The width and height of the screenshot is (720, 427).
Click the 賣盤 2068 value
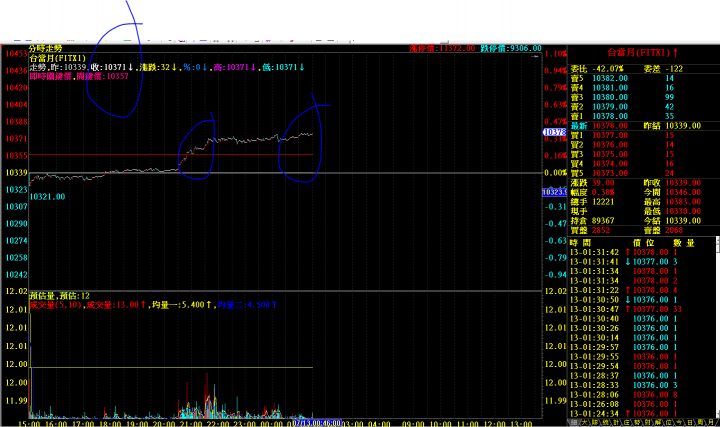click(674, 230)
